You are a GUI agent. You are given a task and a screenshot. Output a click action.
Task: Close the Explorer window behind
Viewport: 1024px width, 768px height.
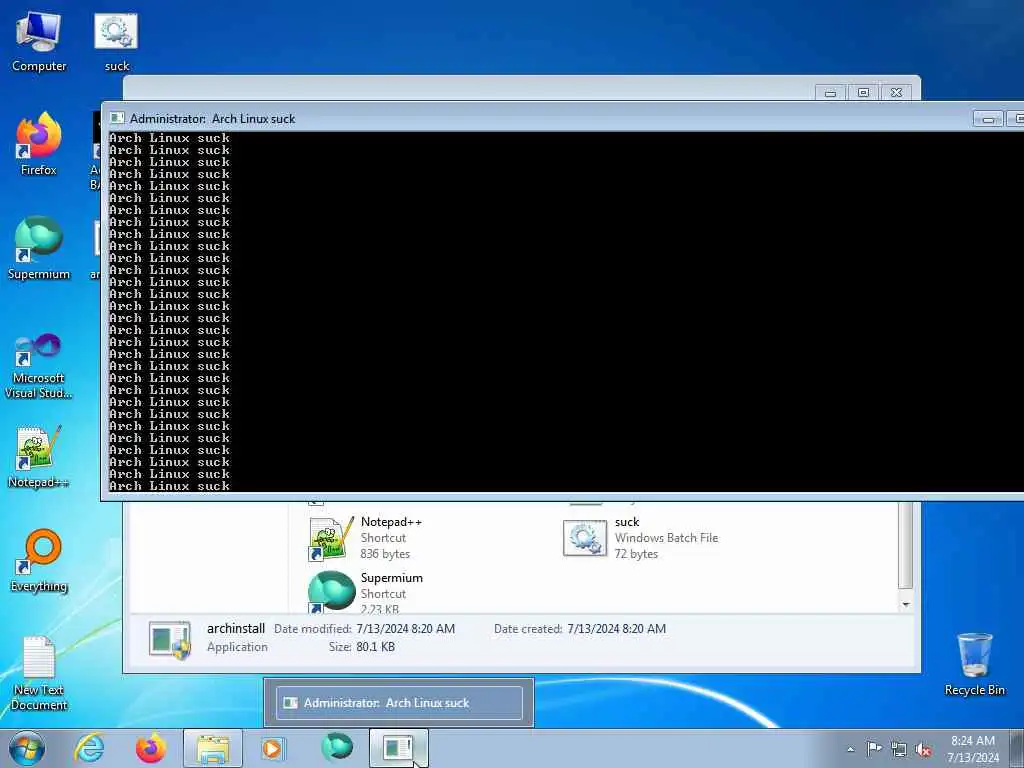896,93
